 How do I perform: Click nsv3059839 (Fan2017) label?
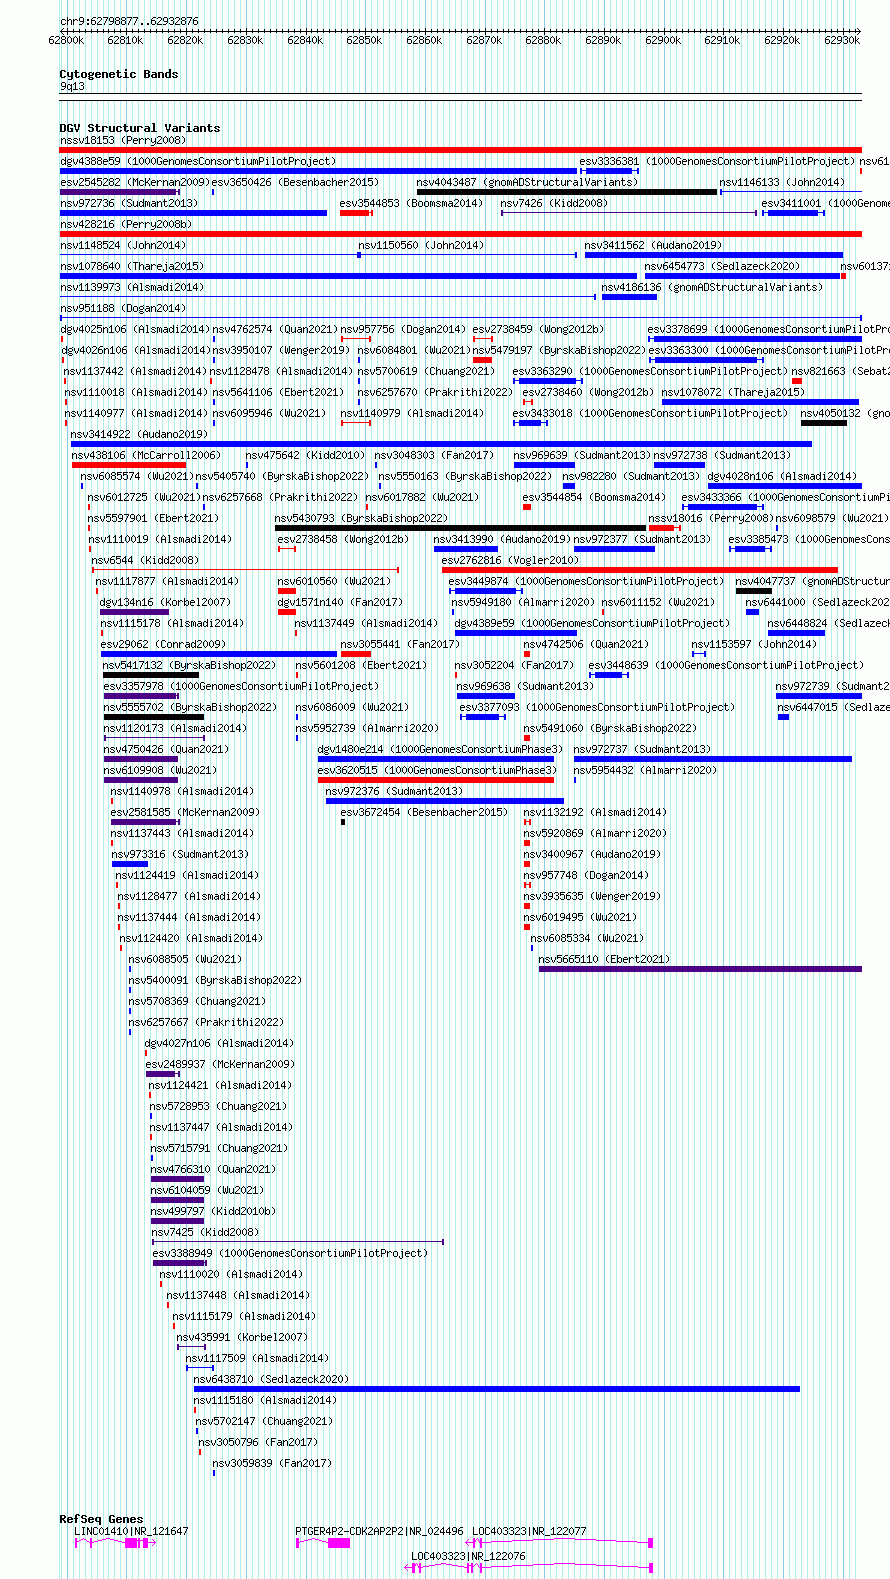[x=272, y=1464]
